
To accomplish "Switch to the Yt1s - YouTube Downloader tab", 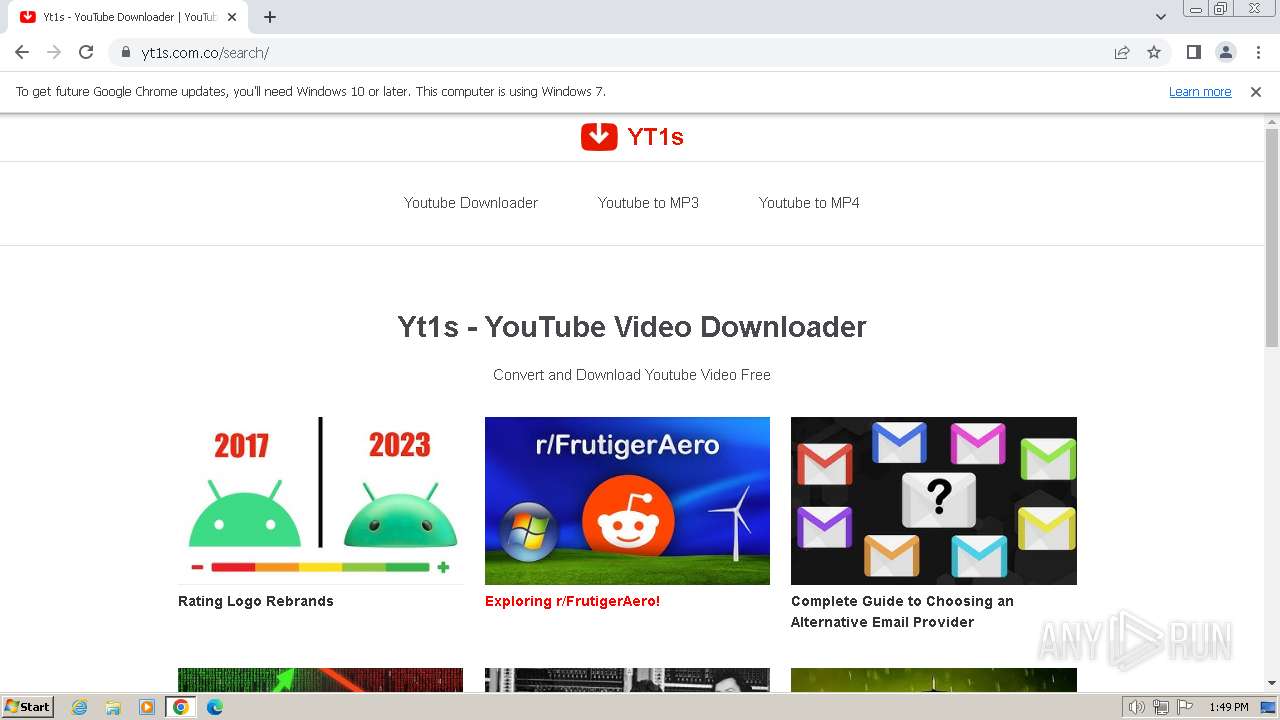I will click(128, 17).
